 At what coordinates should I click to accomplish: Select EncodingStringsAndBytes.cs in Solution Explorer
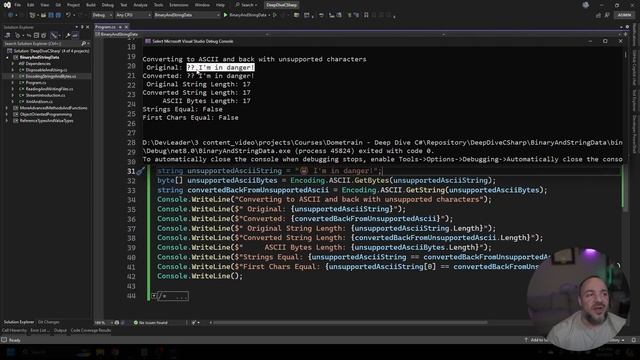(x=50, y=76)
